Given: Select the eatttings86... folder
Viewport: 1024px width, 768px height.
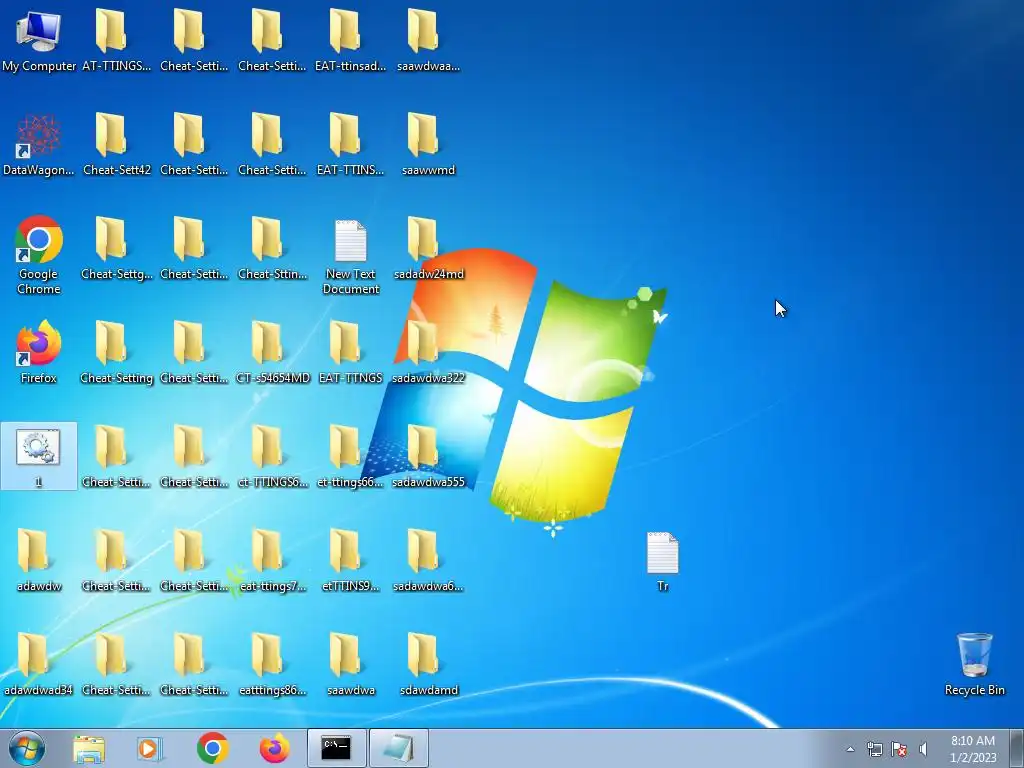Looking at the screenshot, I should 272,664.
